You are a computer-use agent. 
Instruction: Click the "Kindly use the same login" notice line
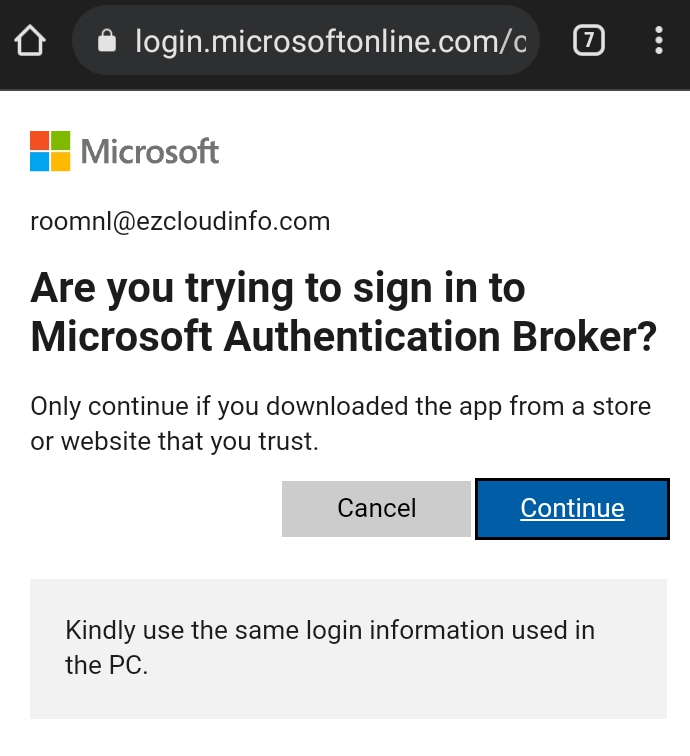330,631
